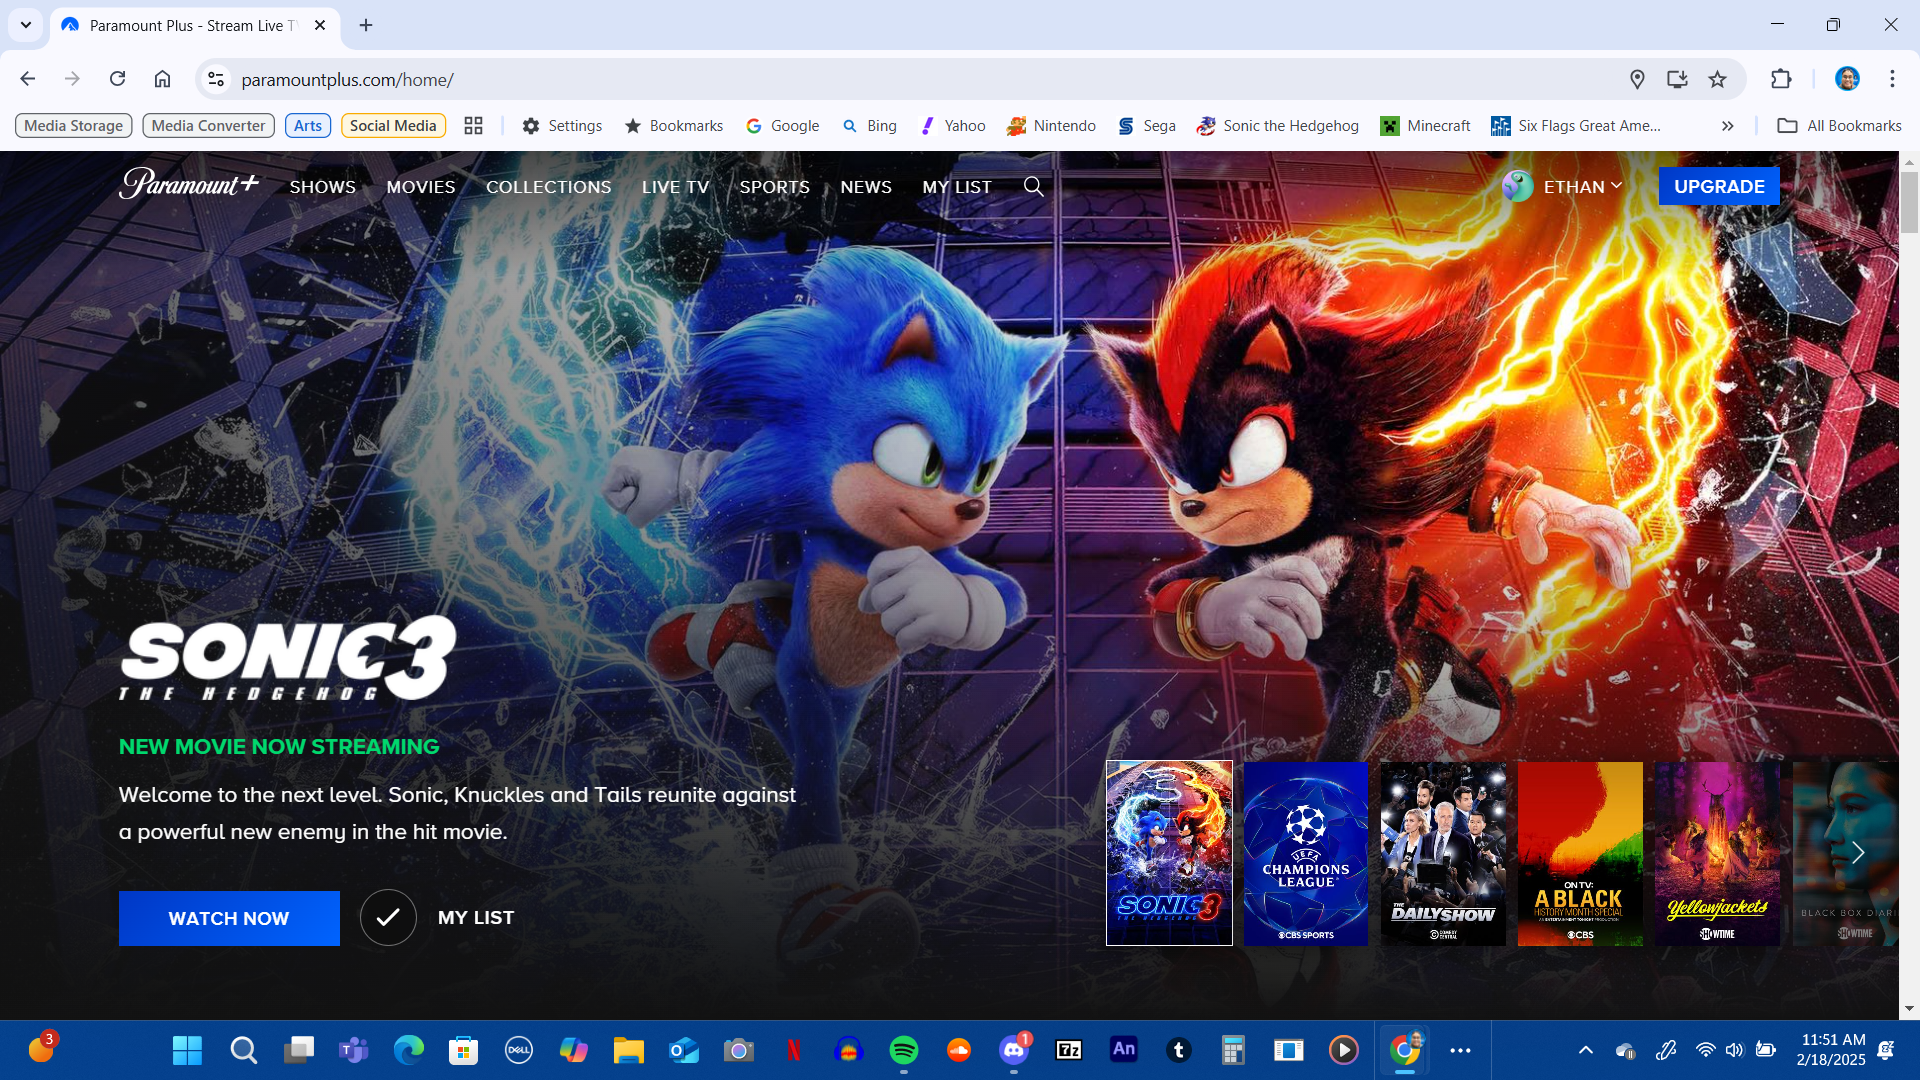Click the browser home icon
Image resolution: width=1920 pixels, height=1080 pixels.
(162, 79)
